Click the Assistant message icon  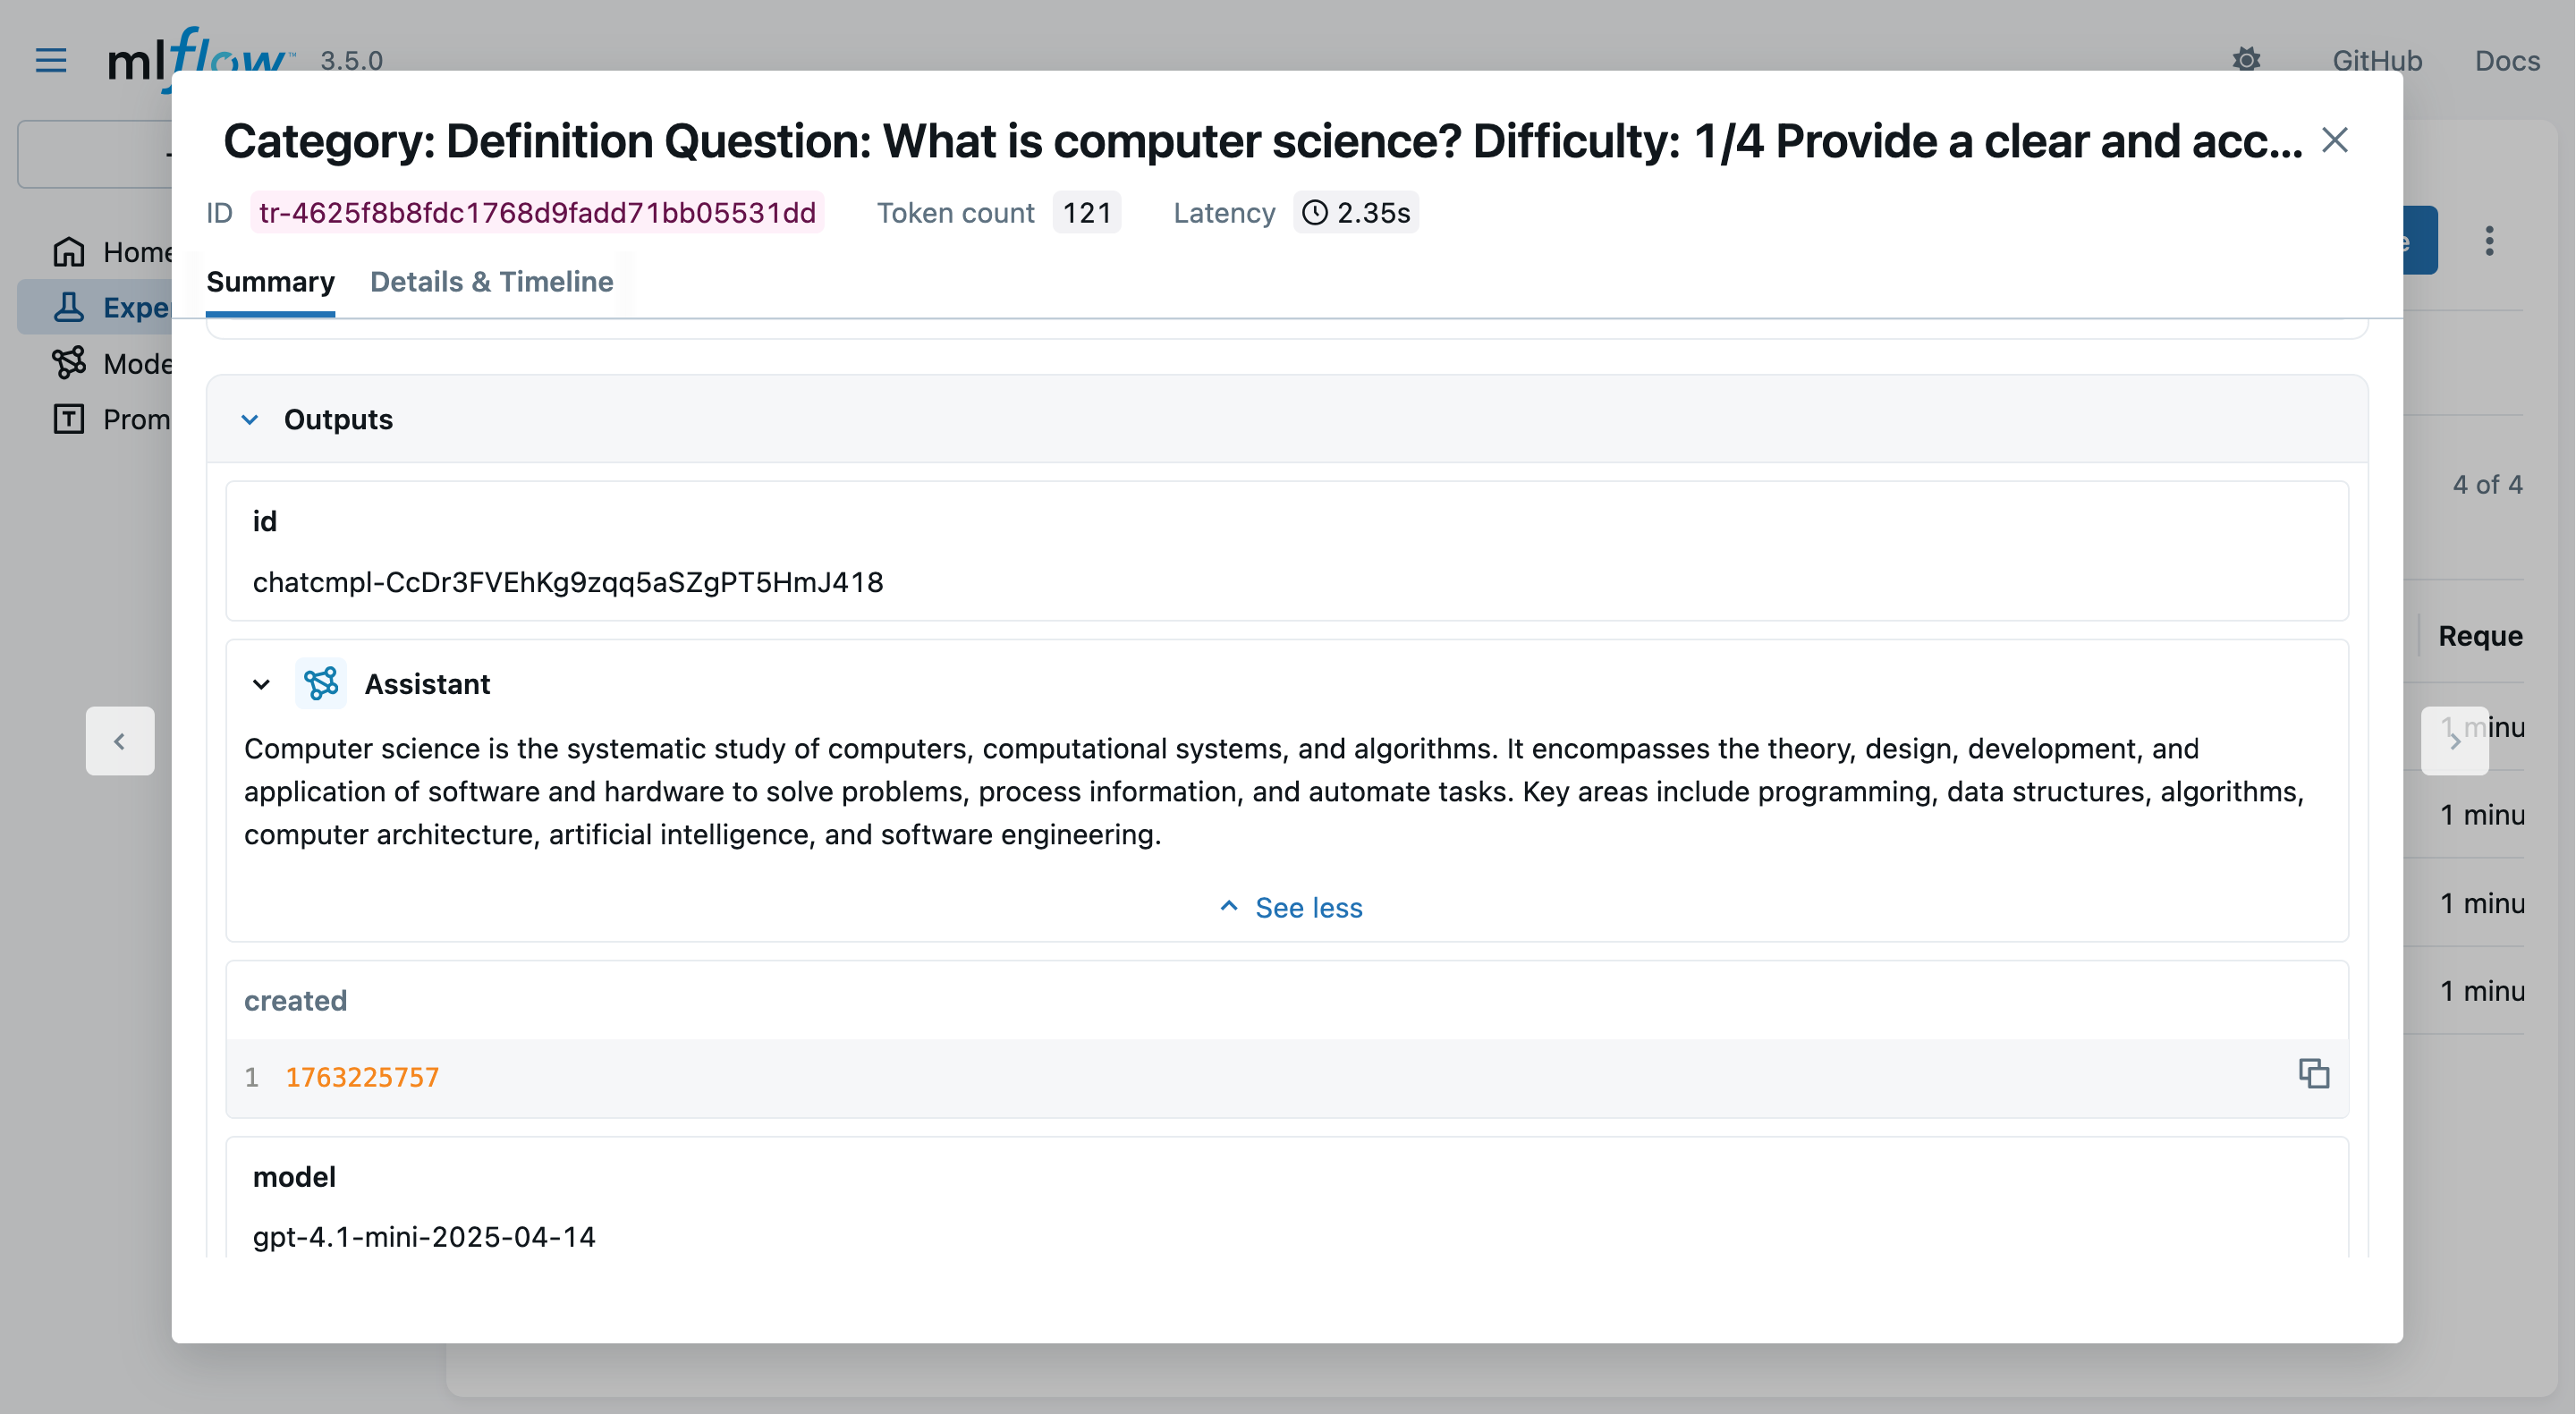point(321,684)
